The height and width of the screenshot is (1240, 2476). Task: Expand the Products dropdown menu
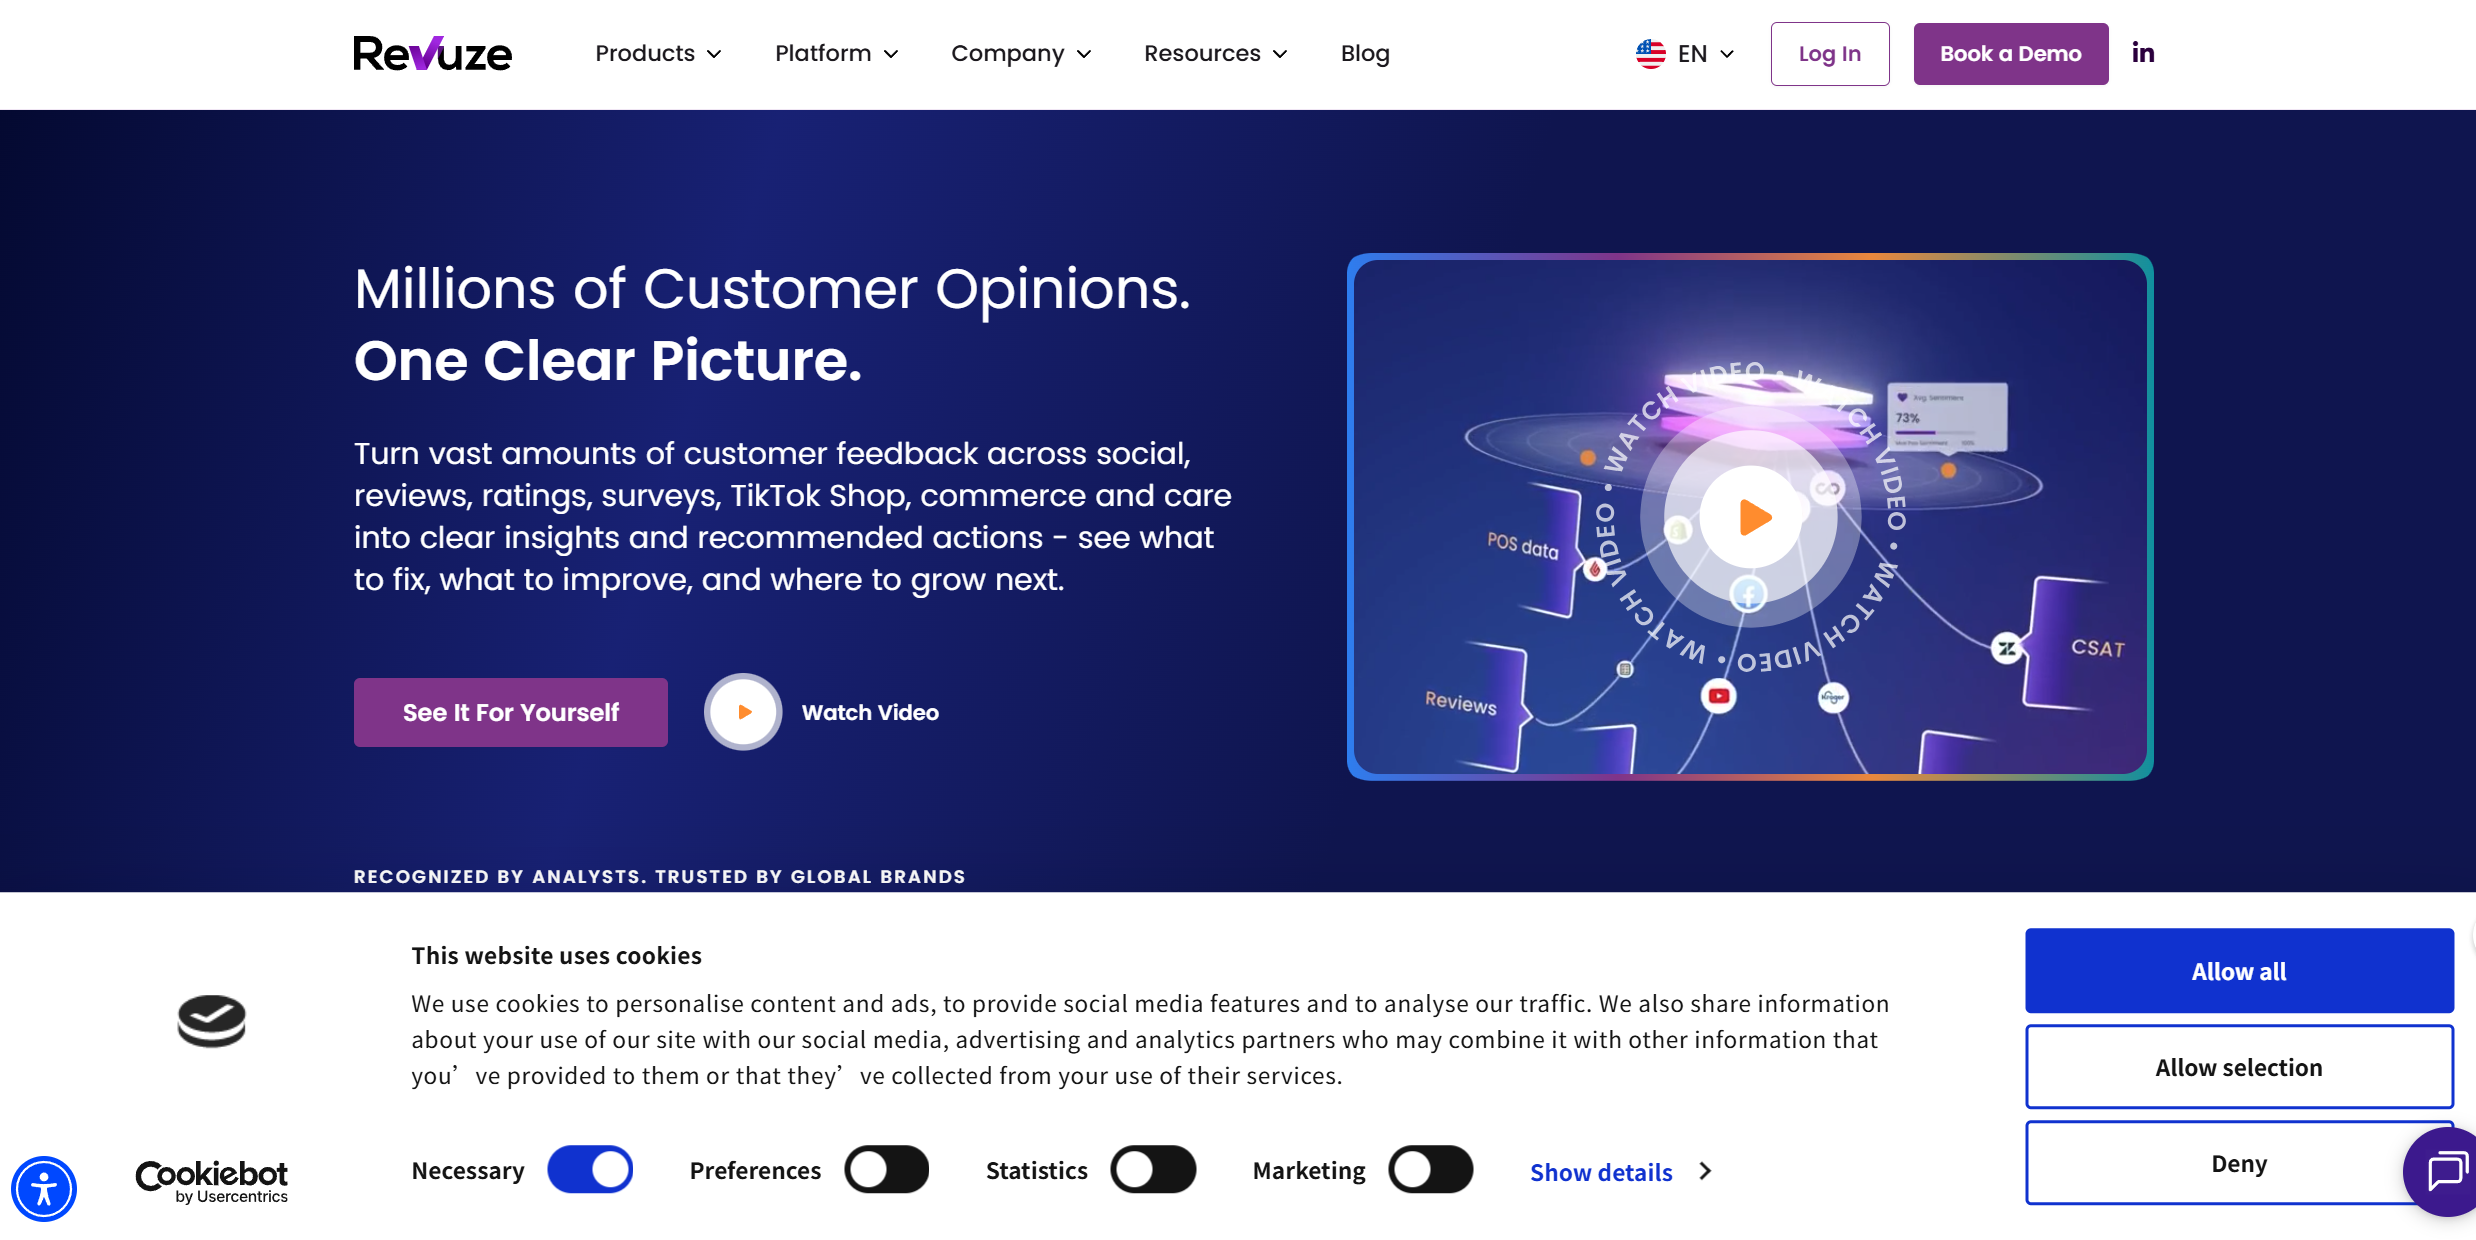pyautogui.click(x=658, y=54)
